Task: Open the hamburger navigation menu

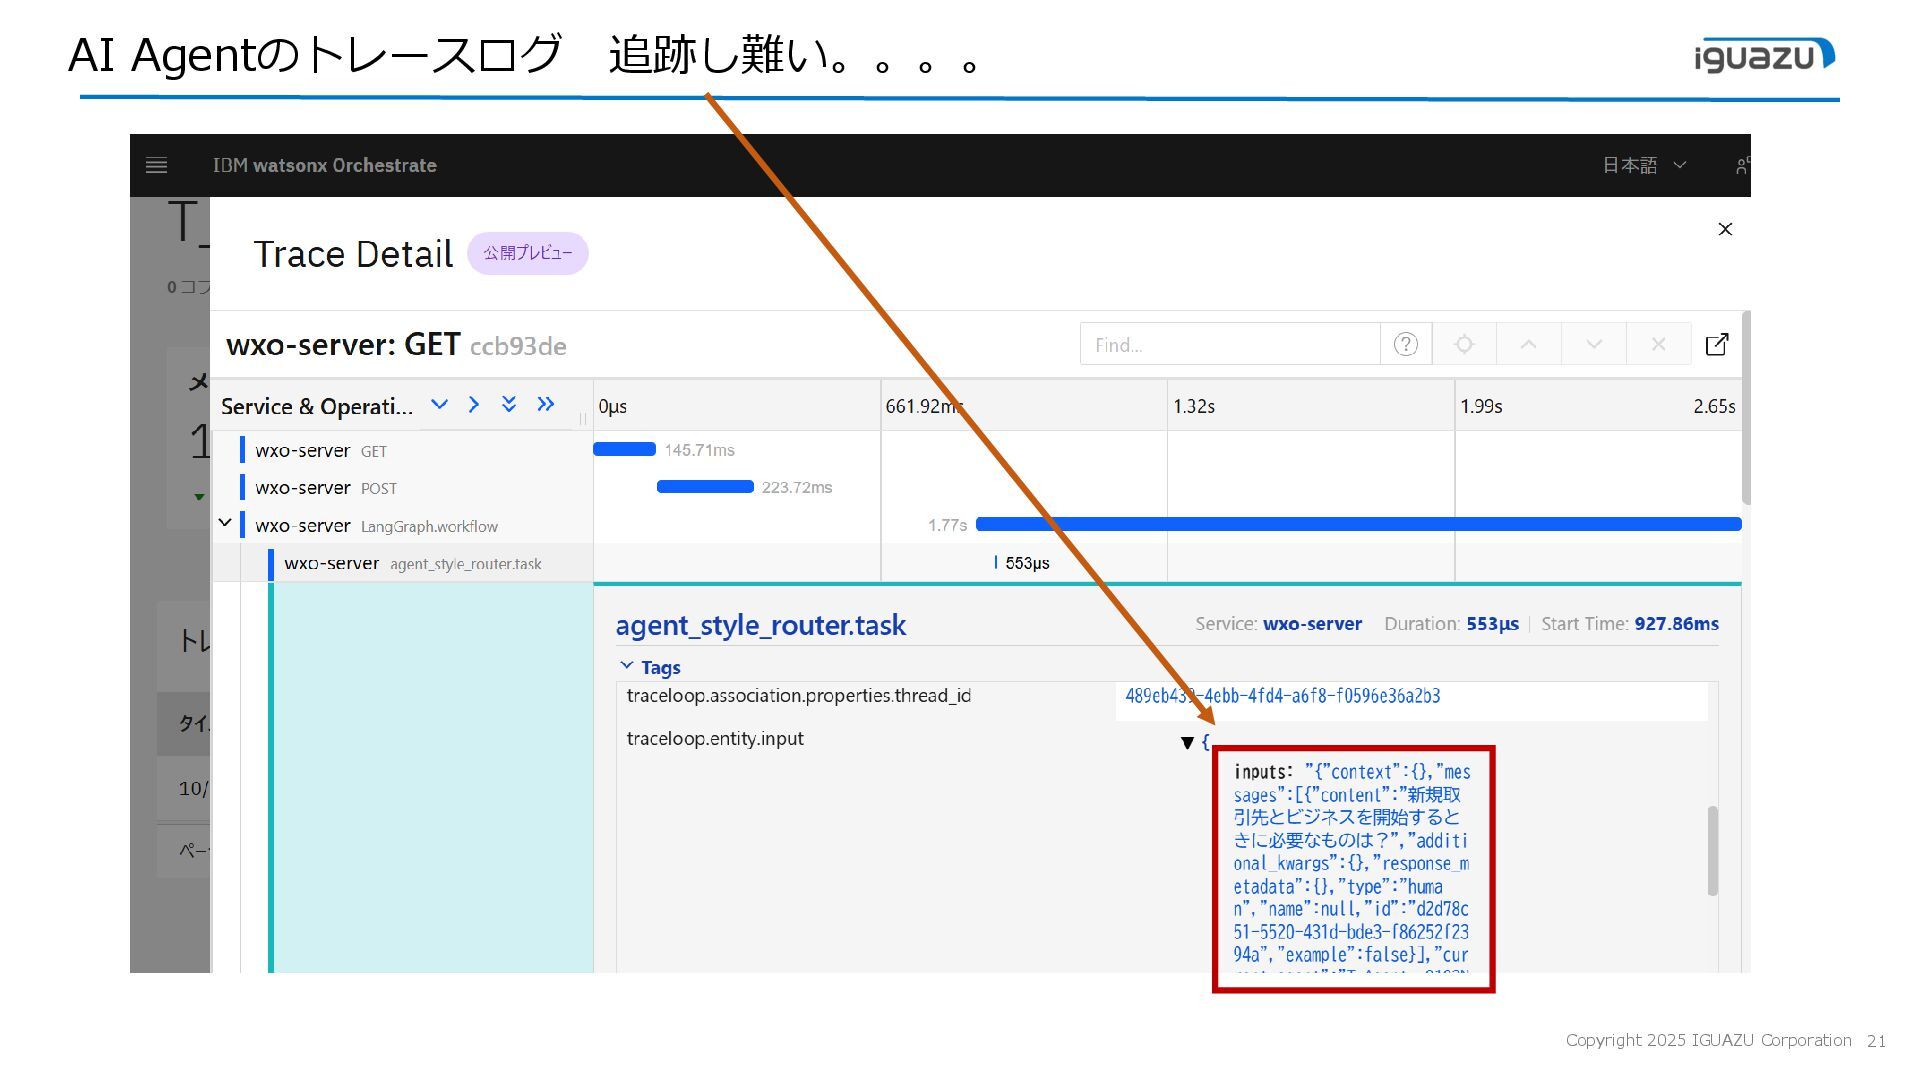Action: [x=157, y=166]
